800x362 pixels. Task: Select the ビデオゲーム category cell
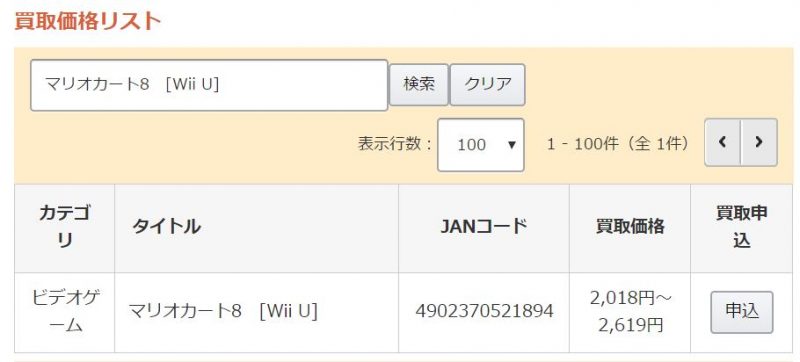65,312
